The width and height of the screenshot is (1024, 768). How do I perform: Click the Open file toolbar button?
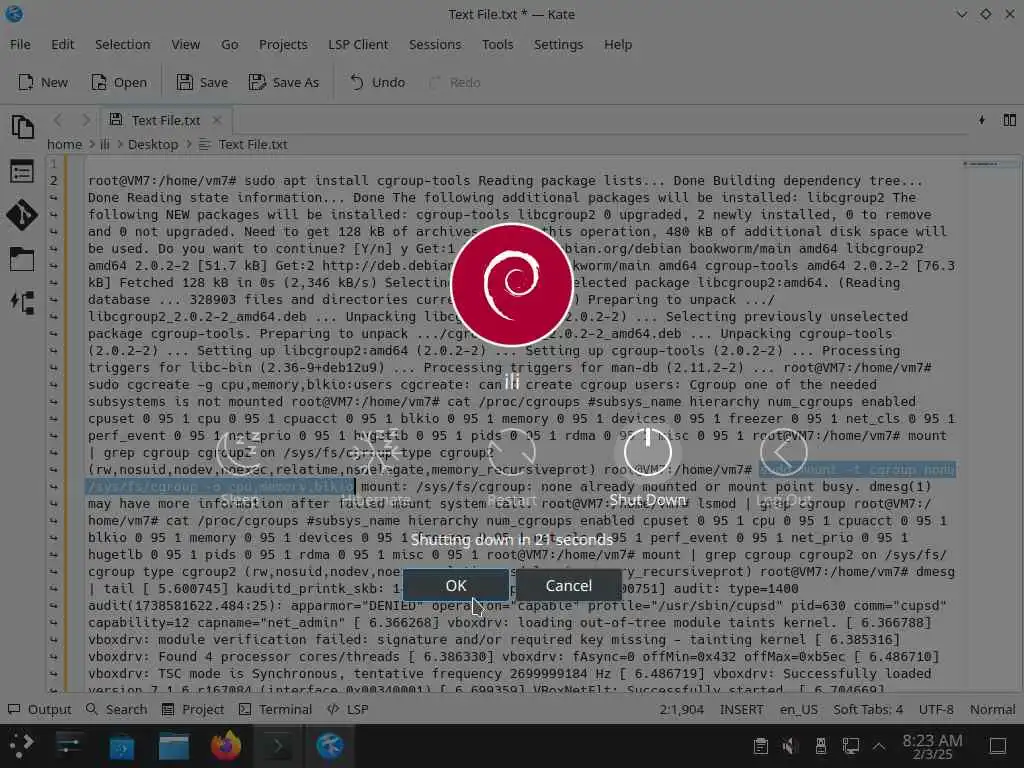pyautogui.click(x=119, y=82)
